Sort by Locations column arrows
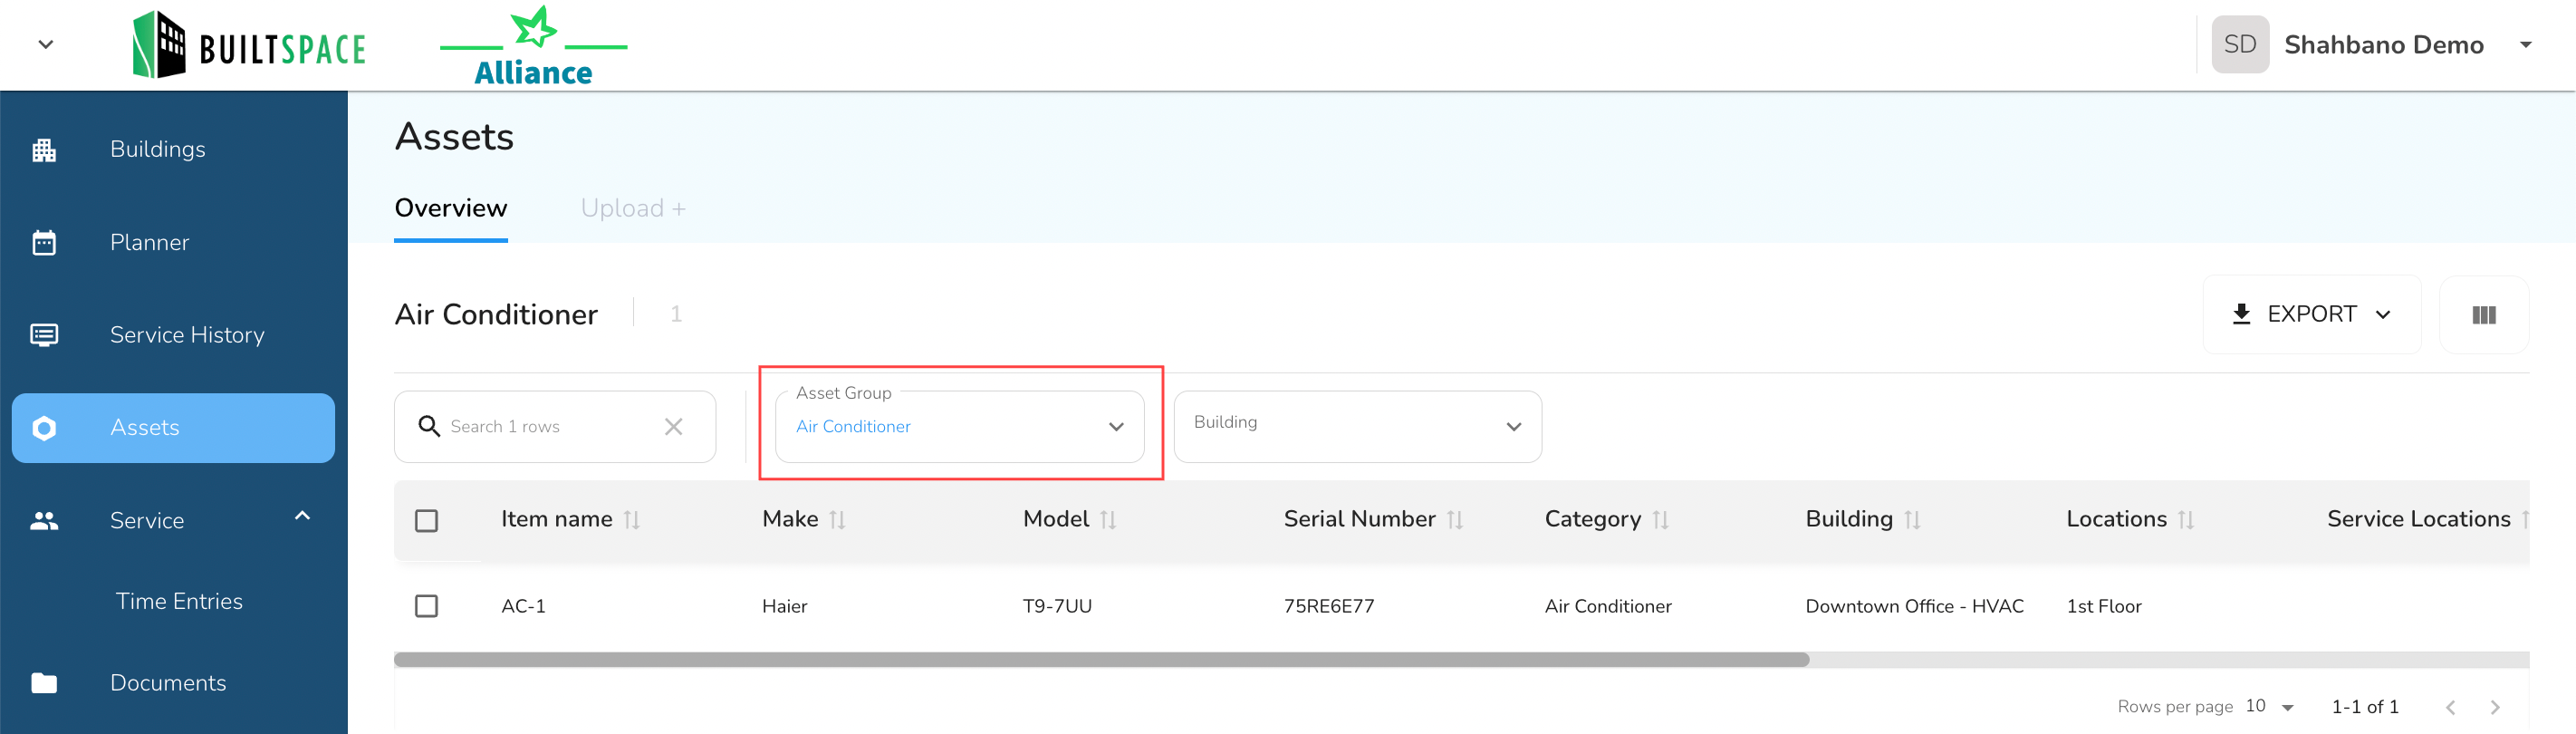The image size is (2576, 734). (2186, 520)
